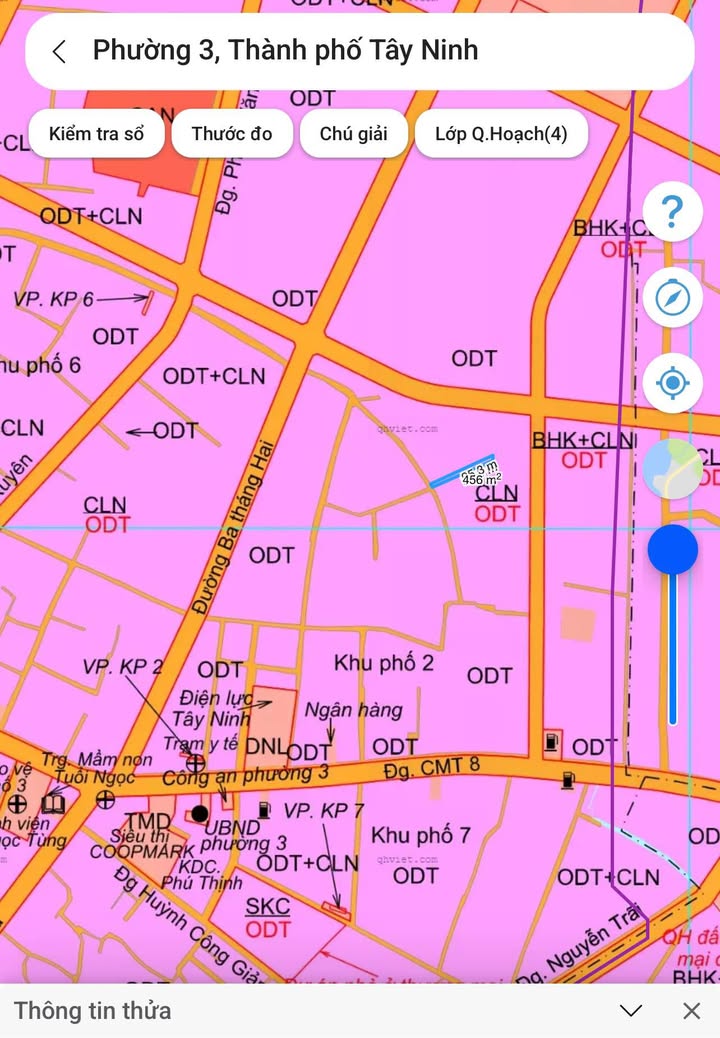Tap the 456 m² measurement label

point(482,479)
